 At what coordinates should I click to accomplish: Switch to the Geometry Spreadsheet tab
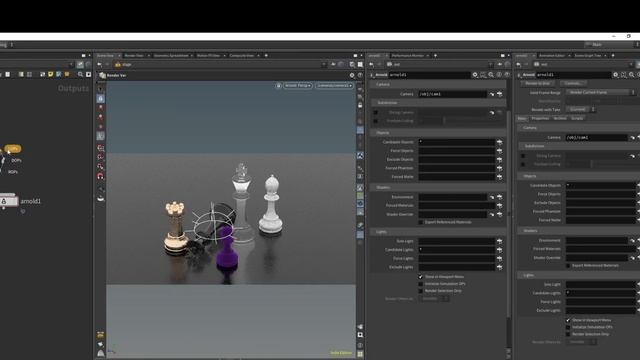tap(171, 56)
